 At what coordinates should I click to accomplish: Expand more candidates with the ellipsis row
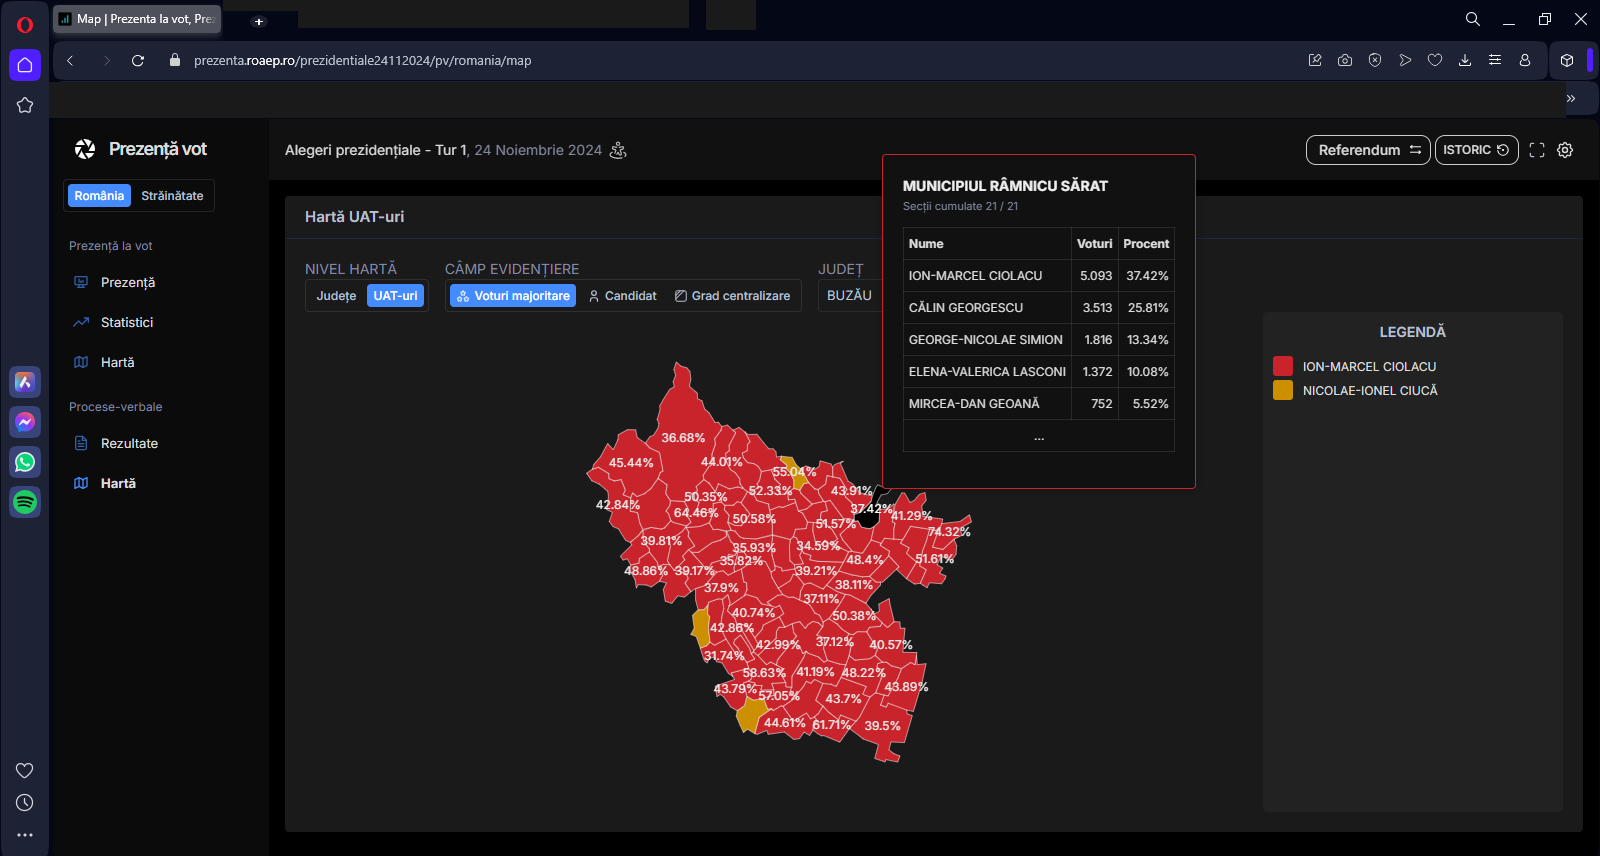(x=1038, y=437)
